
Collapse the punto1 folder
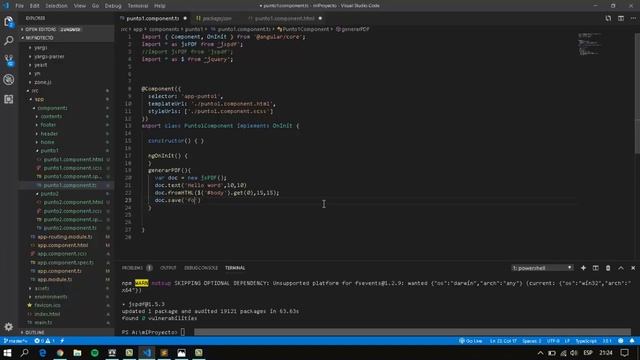[x=65, y=151]
